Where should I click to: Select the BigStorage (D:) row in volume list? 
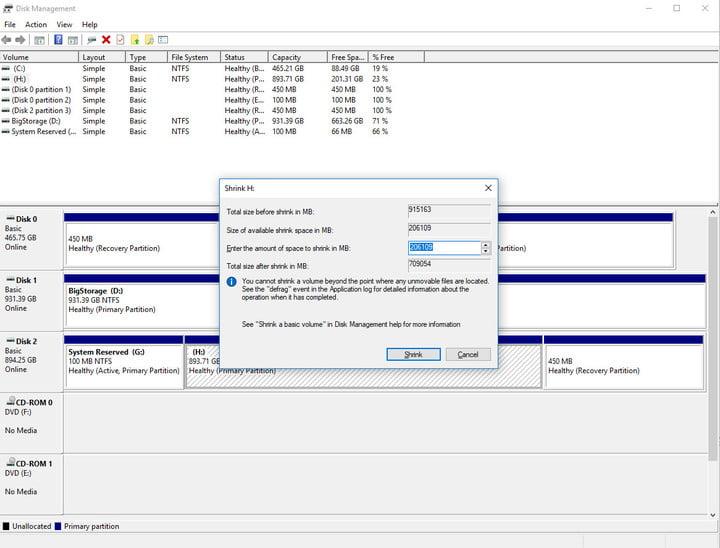[x=38, y=121]
